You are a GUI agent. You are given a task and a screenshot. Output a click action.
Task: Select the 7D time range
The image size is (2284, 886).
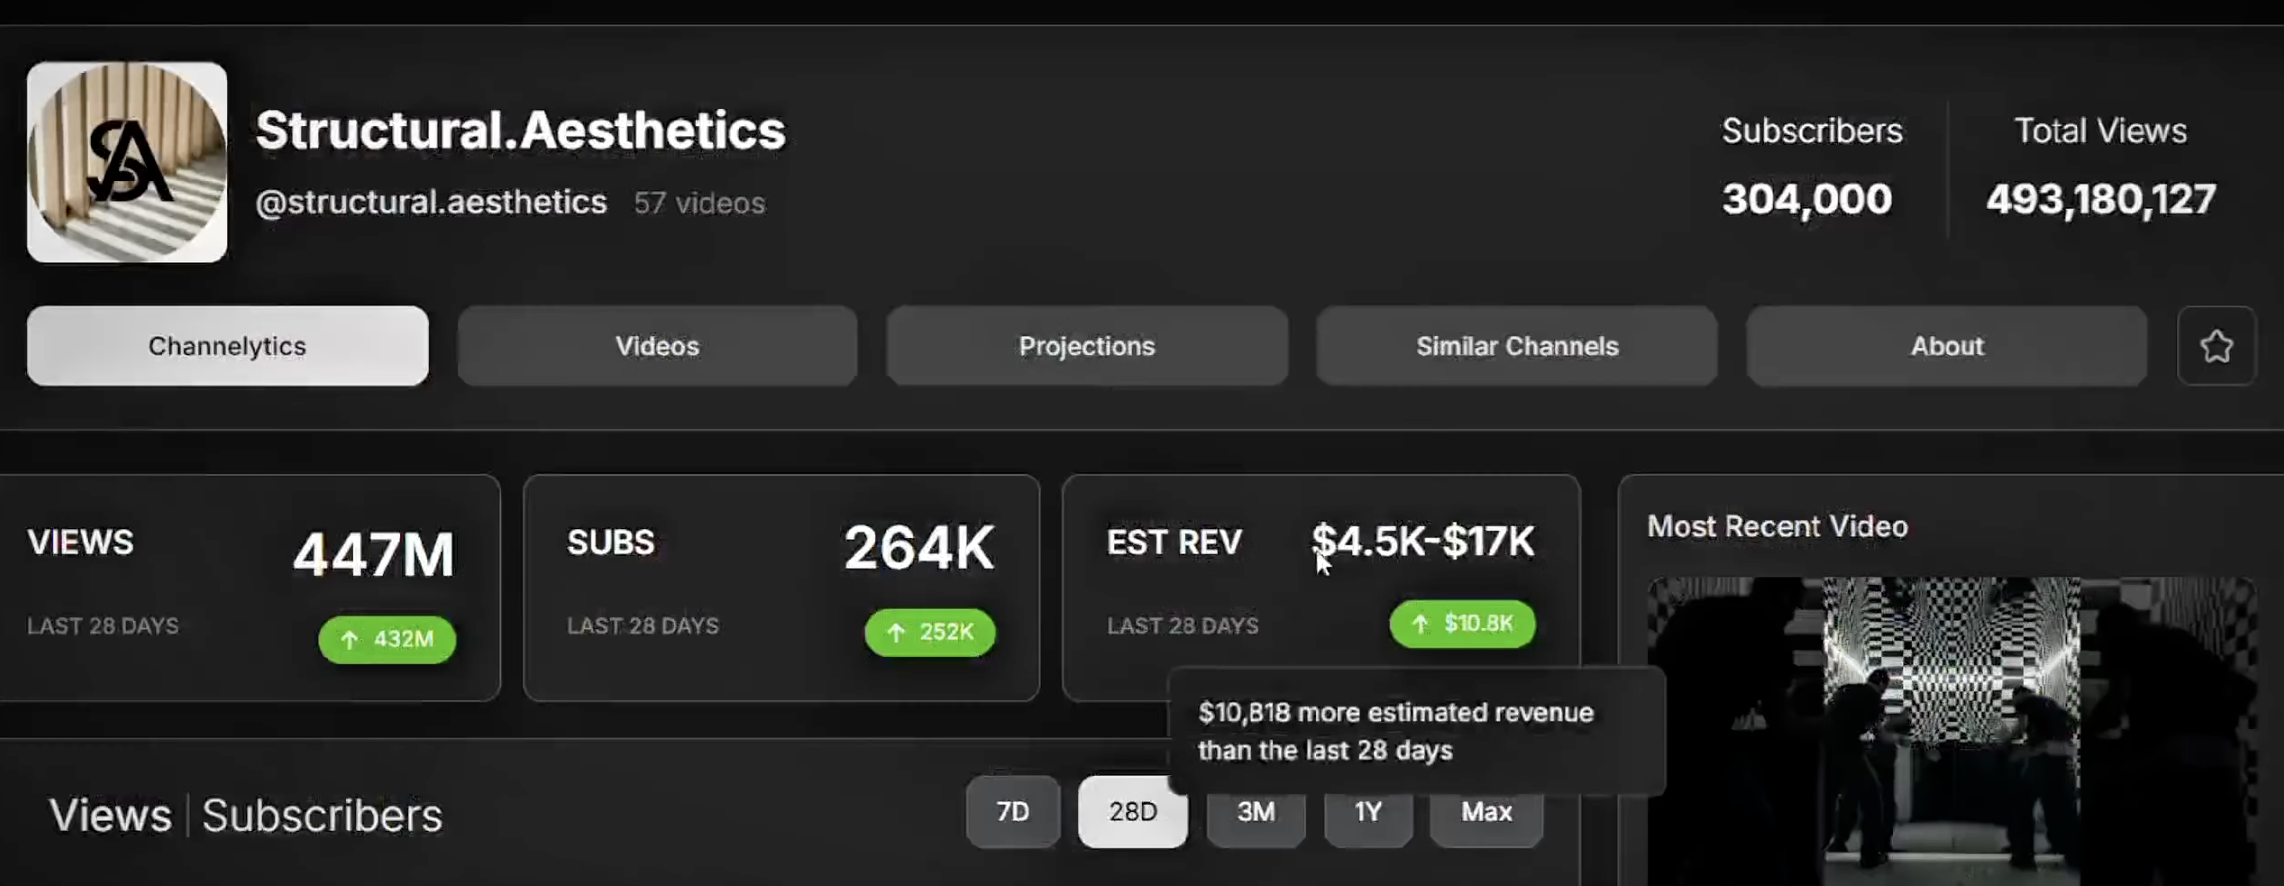(1012, 812)
